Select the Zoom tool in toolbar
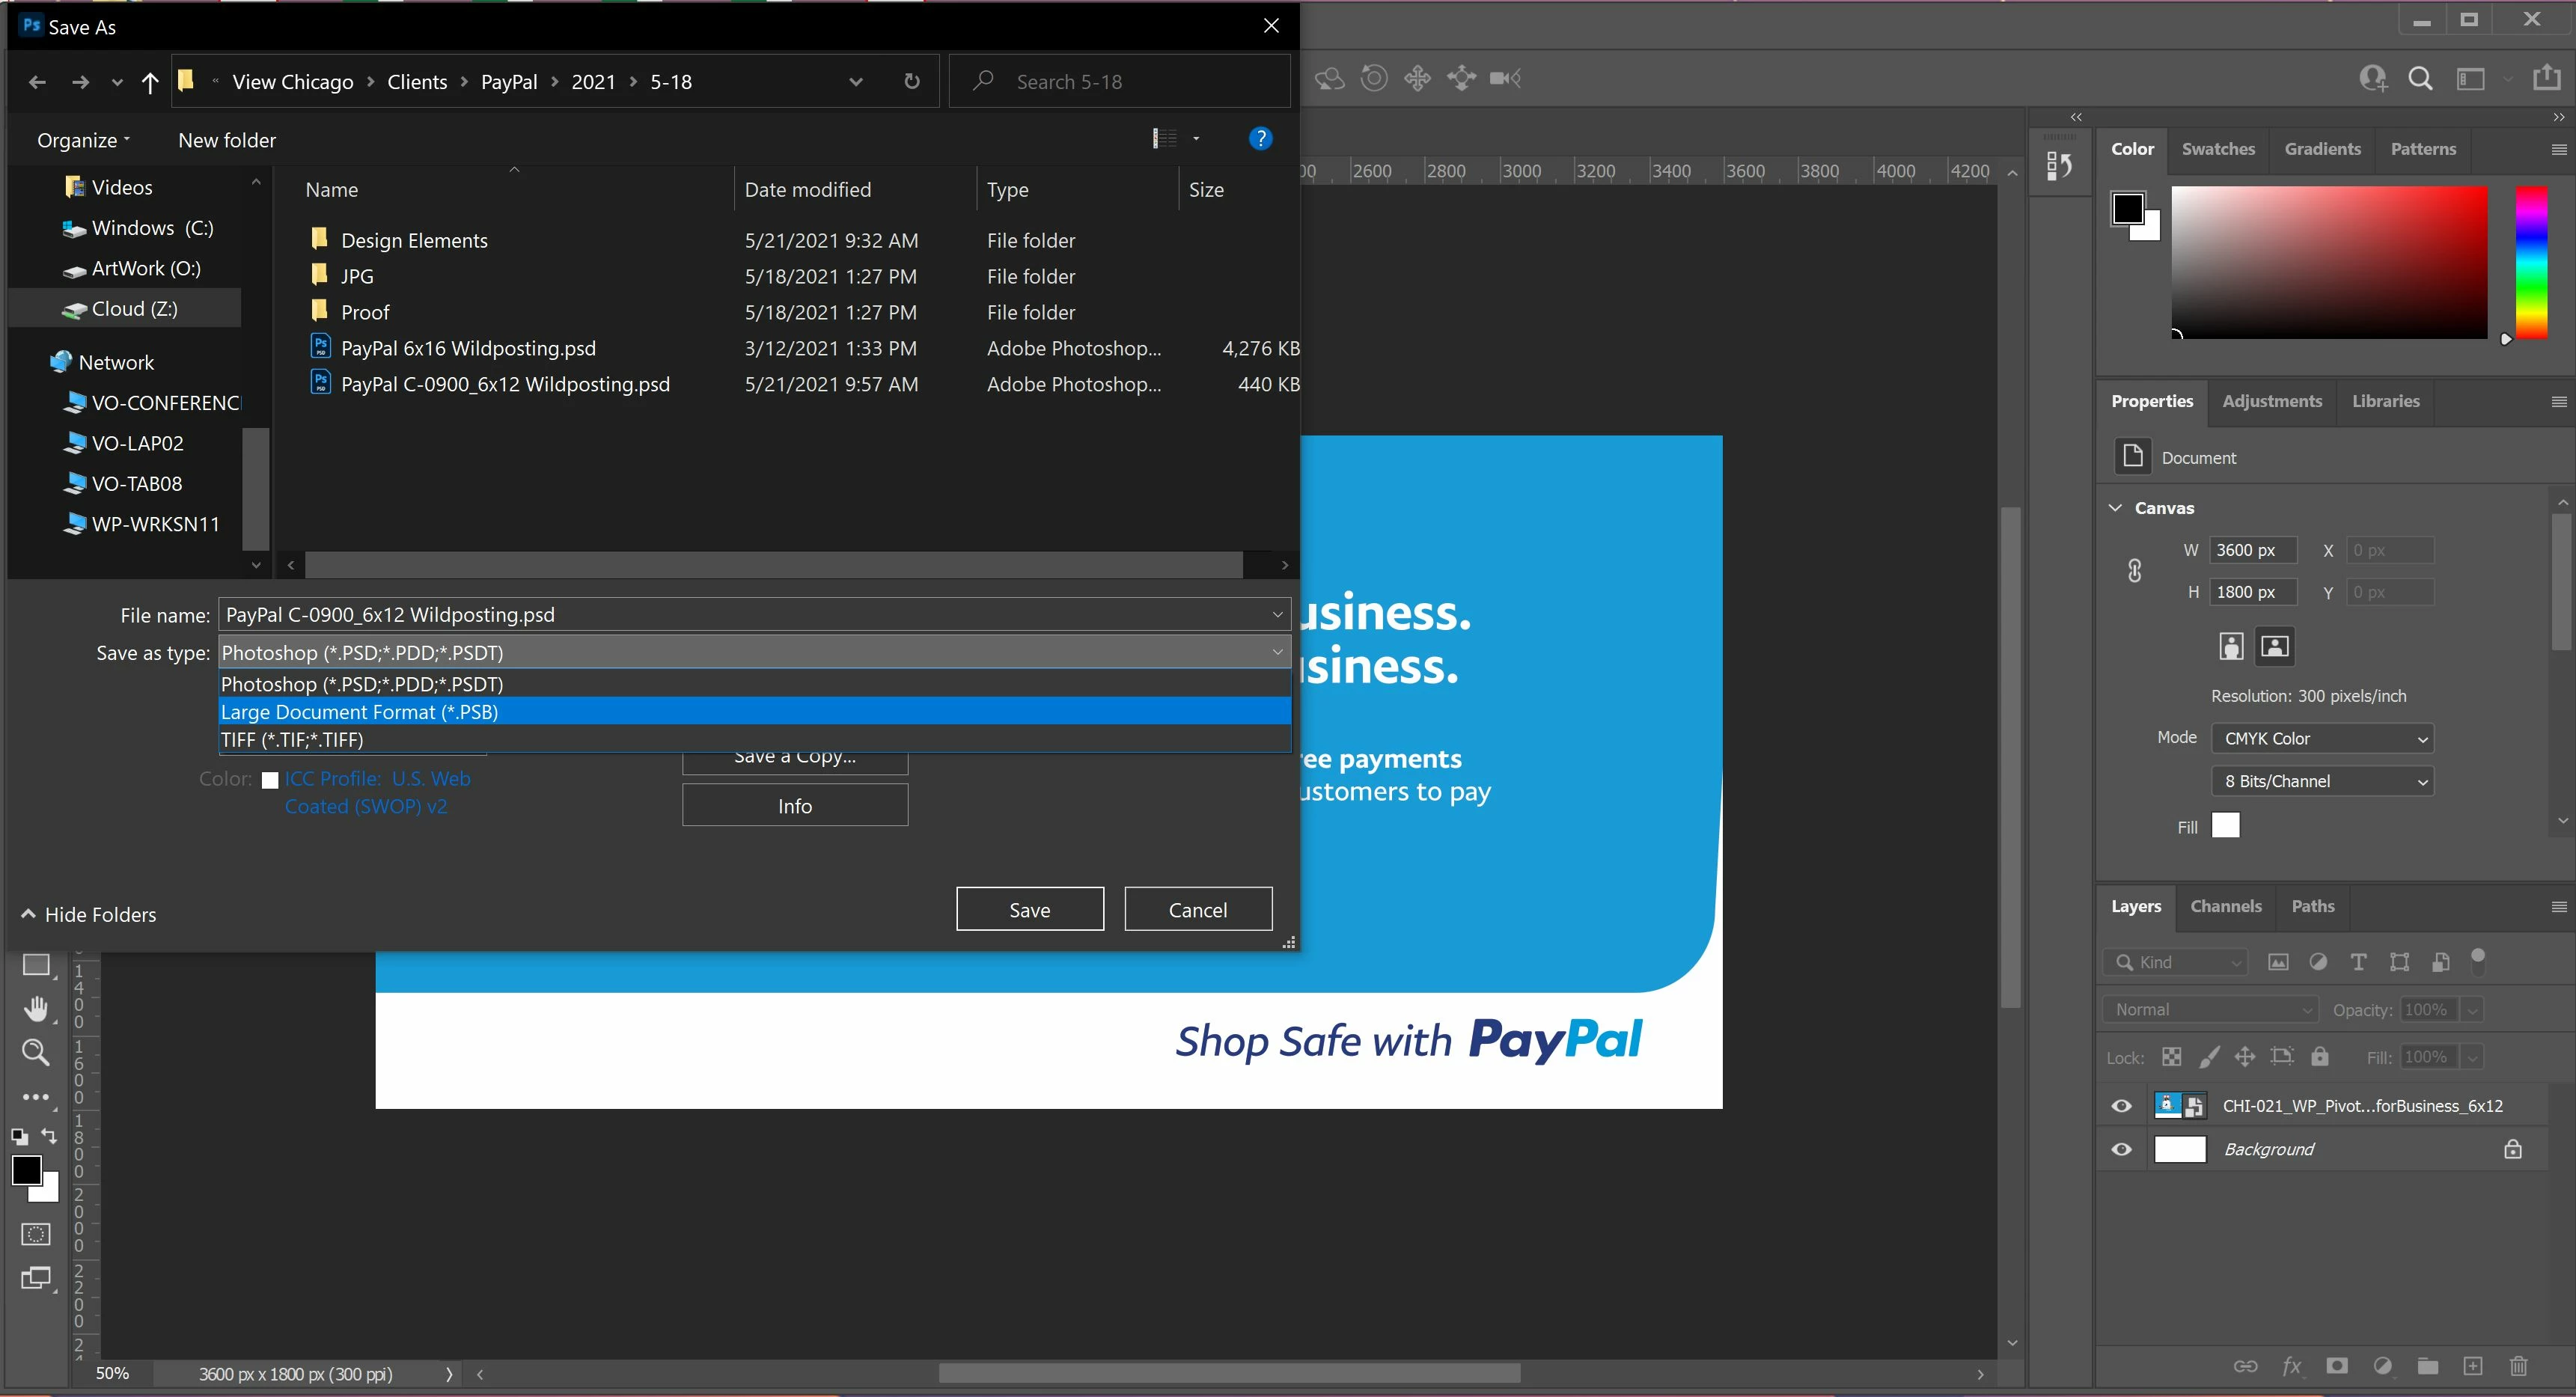This screenshot has height=1397, width=2576. pyautogui.click(x=36, y=1052)
